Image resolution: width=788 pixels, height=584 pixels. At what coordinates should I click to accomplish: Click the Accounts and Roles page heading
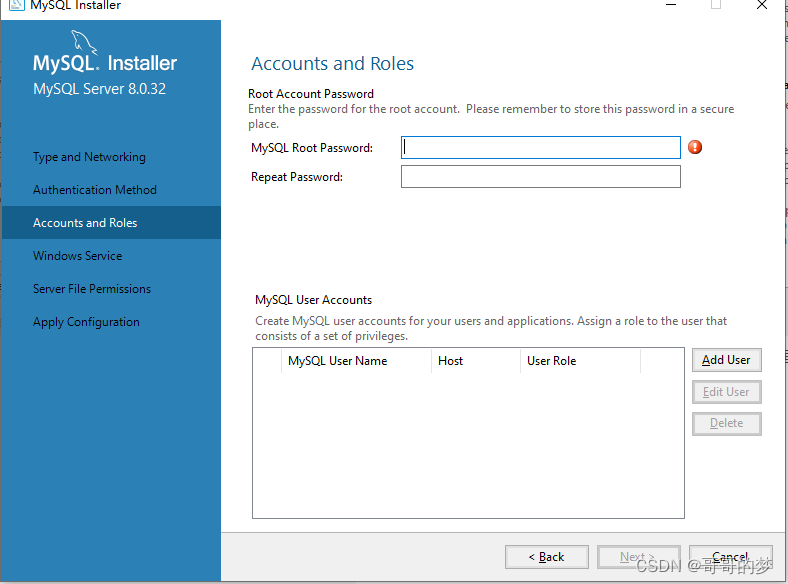point(333,64)
